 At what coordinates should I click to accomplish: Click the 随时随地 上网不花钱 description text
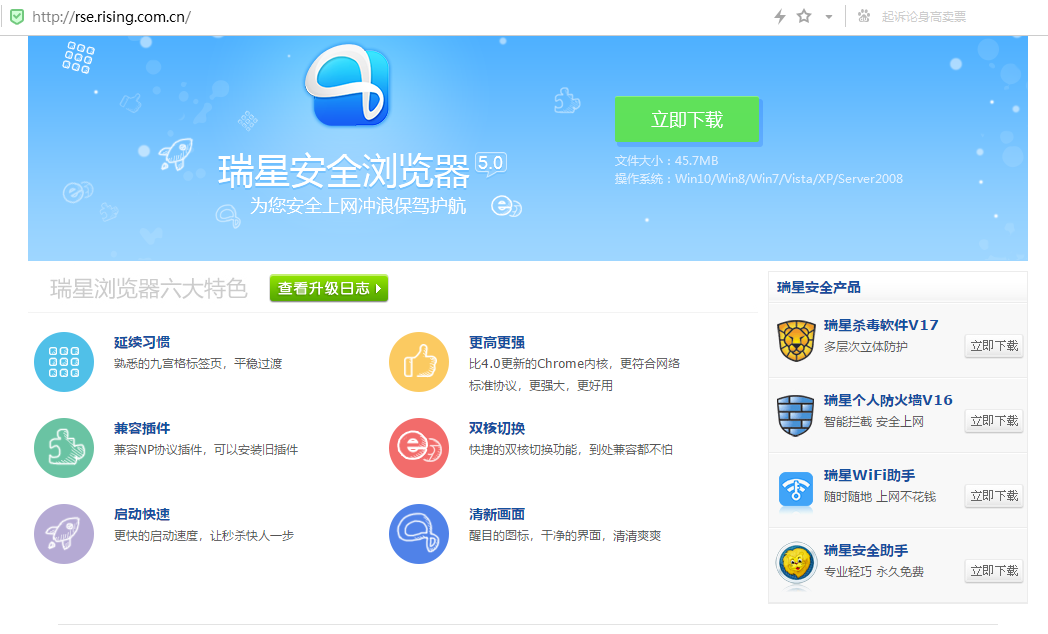click(x=880, y=496)
